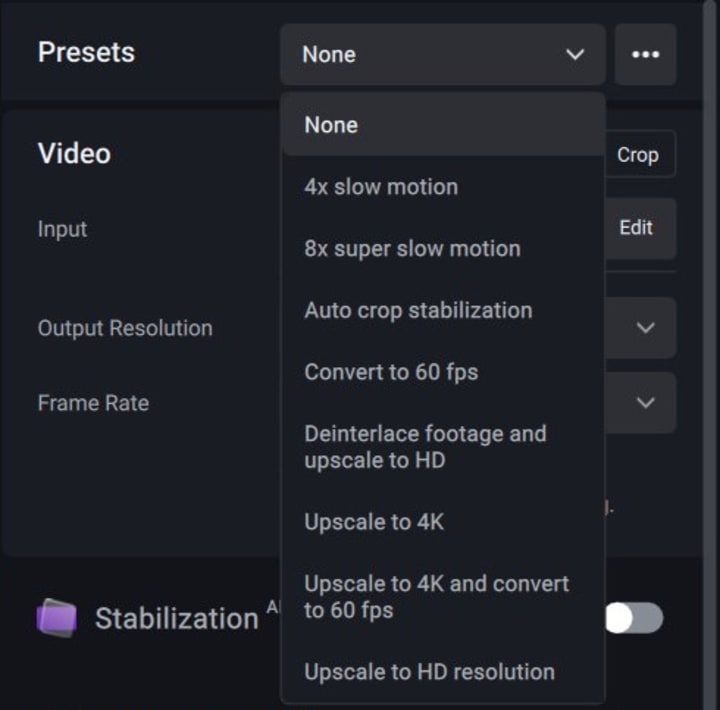Click the Crop button
The image size is (720, 710).
638,155
